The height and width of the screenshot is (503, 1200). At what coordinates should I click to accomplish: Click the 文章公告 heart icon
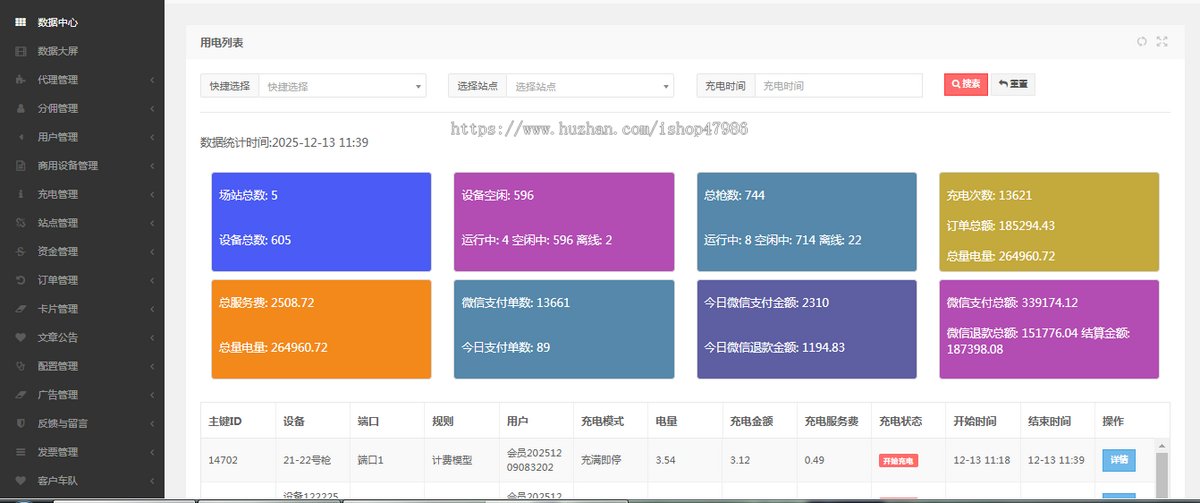click(x=21, y=337)
